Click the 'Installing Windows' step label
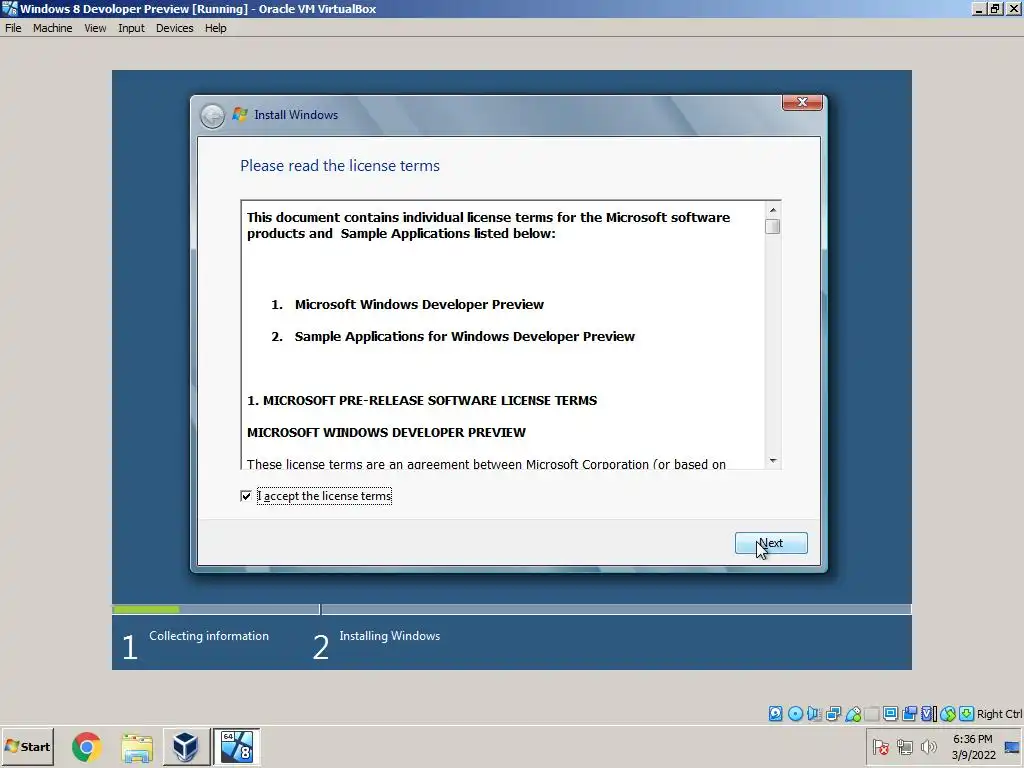 (x=390, y=636)
